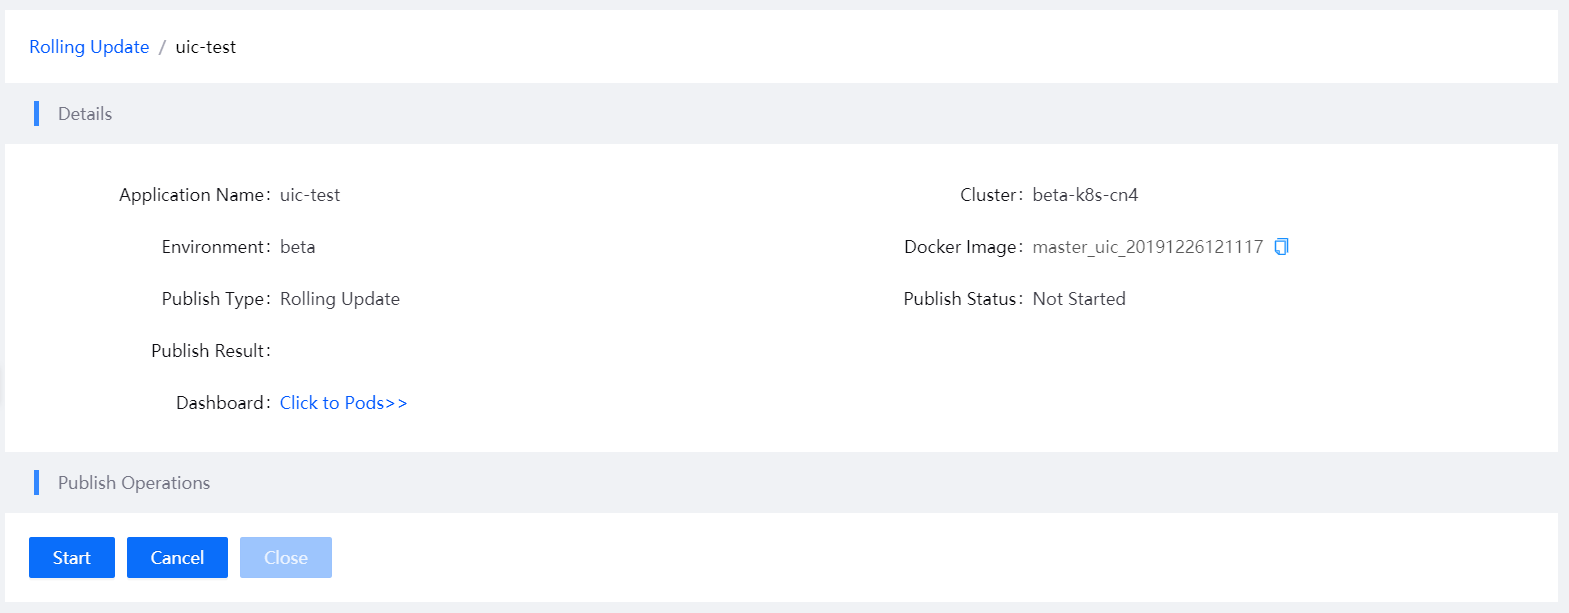Click the Details section header

pyautogui.click(x=85, y=114)
